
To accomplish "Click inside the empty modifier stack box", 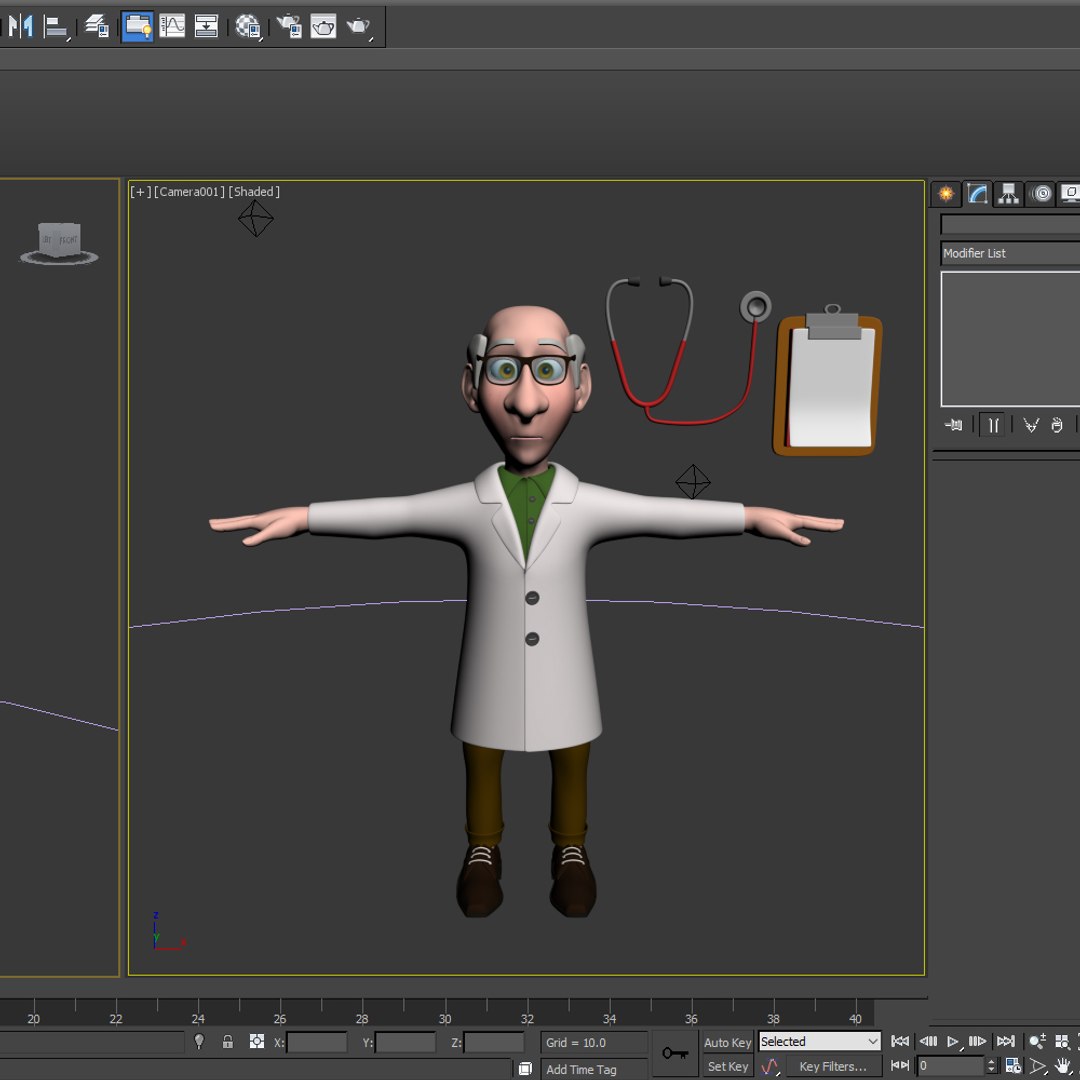I will tap(1010, 339).
